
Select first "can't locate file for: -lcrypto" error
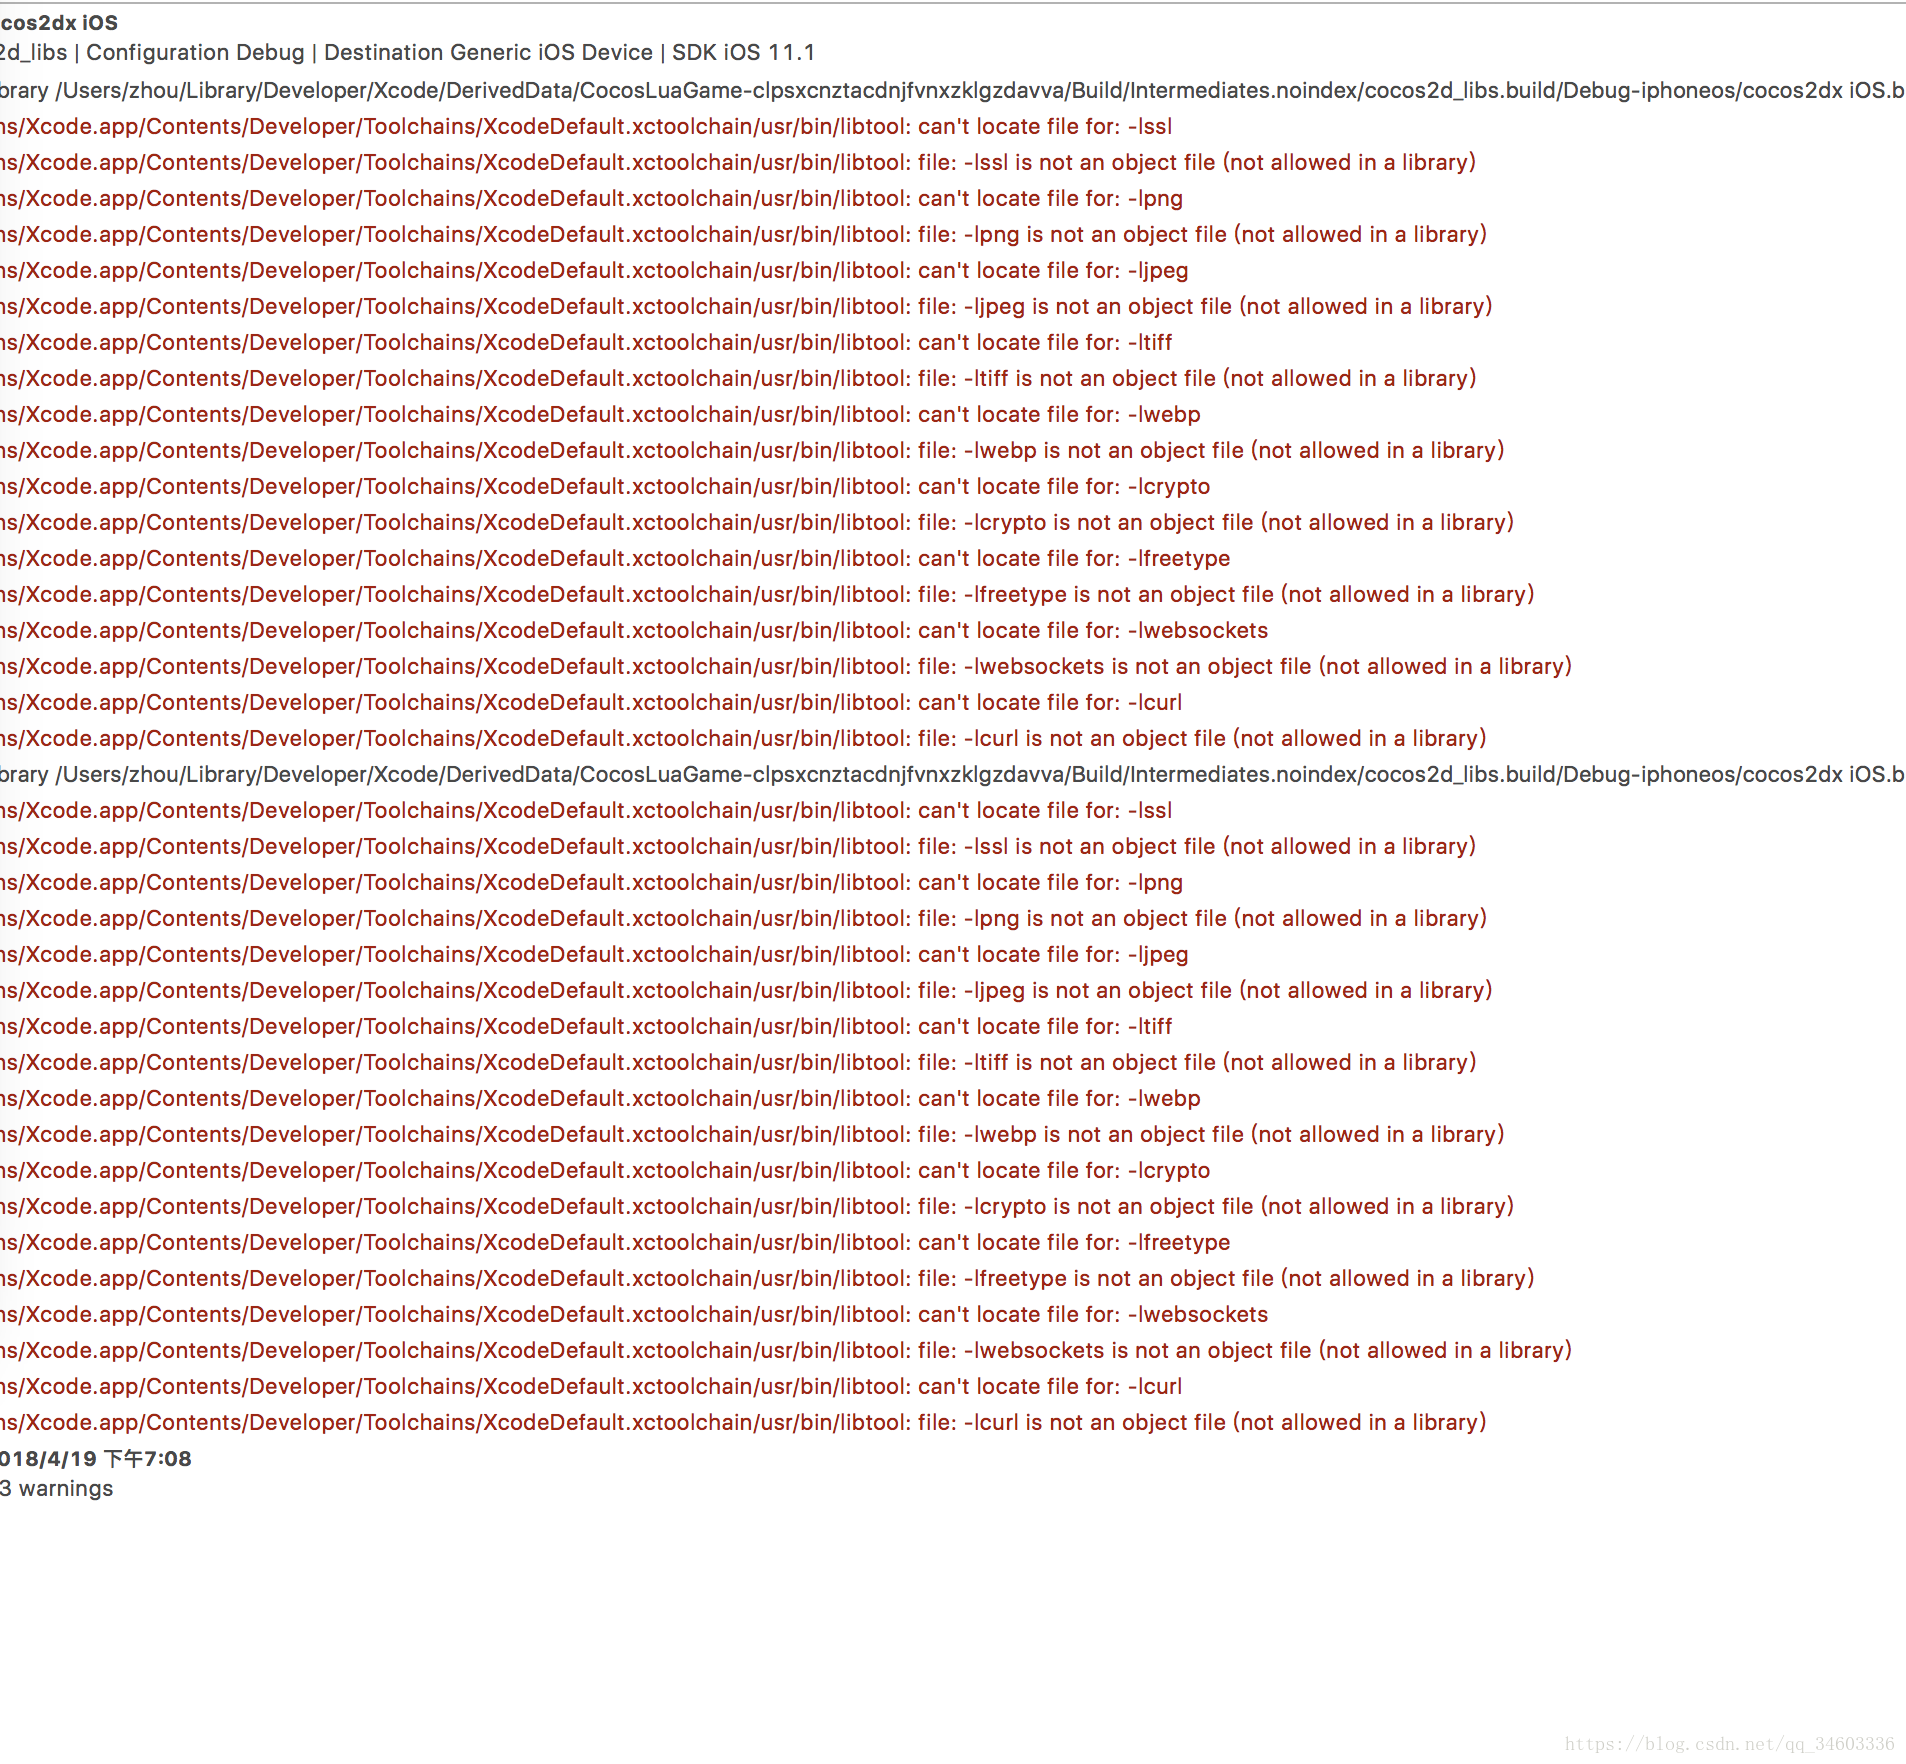[606, 486]
